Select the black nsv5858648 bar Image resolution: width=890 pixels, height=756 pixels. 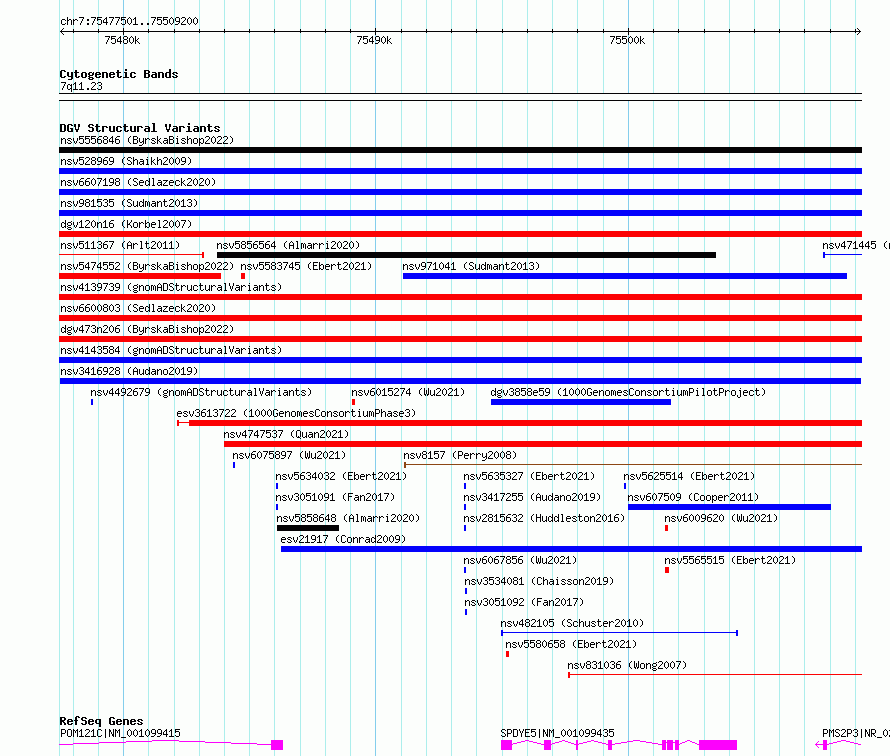[308, 528]
